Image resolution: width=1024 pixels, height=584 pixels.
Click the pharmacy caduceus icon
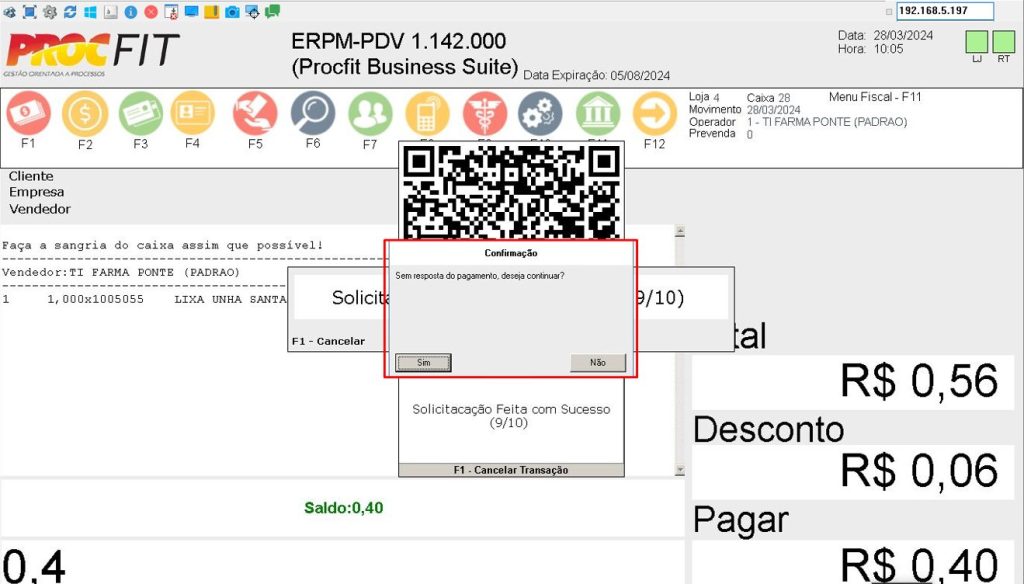(x=485, y=114)
